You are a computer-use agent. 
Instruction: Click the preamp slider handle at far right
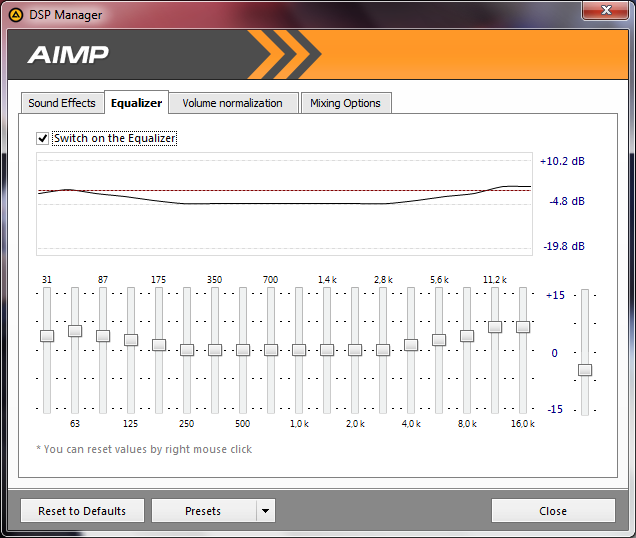585,370
